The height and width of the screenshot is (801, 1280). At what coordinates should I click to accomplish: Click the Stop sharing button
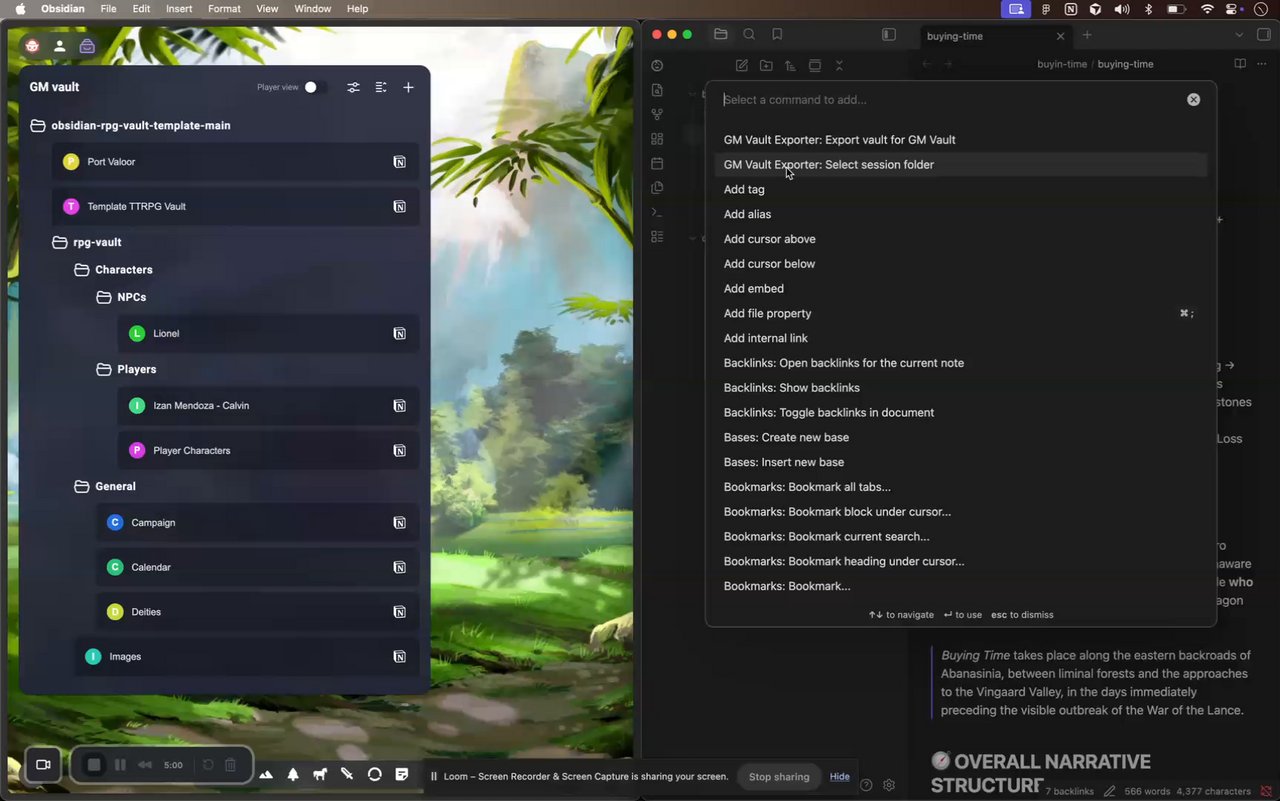tap(779, 777)
